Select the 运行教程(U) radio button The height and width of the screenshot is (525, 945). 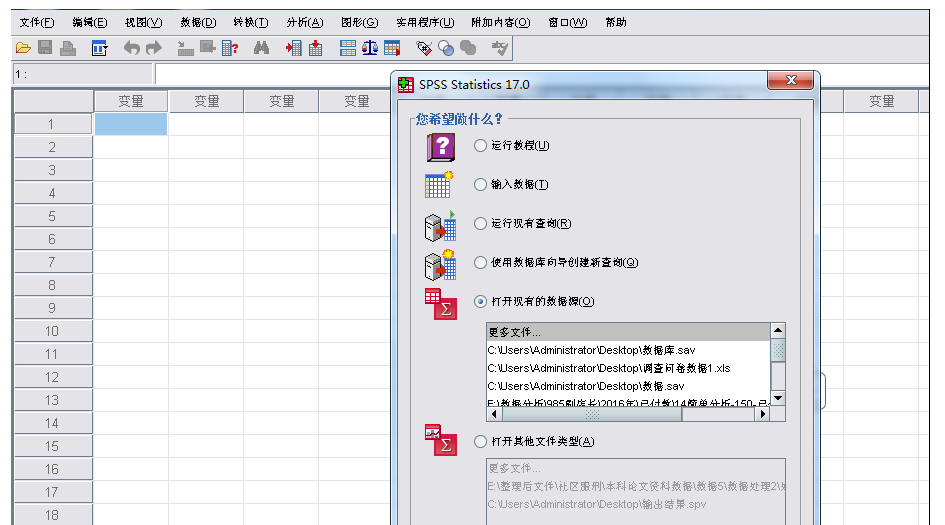480,146
